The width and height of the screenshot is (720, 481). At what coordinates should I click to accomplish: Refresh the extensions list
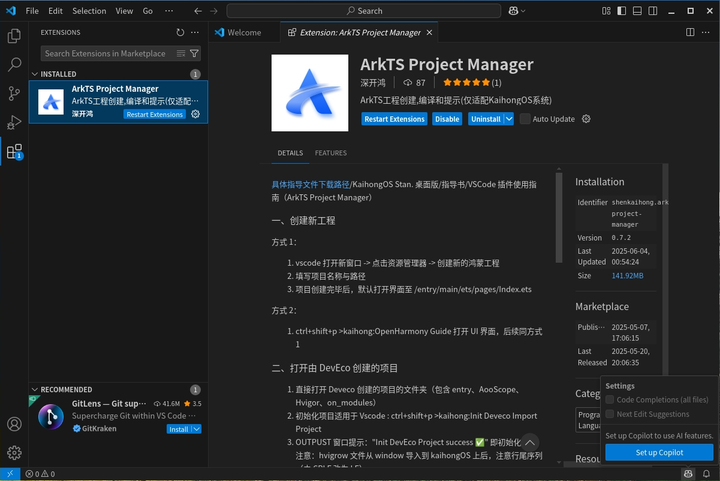[x=180, y=32]
